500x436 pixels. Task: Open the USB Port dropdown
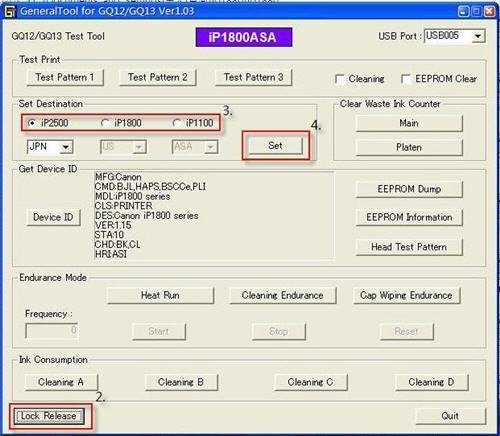(478, 36)
